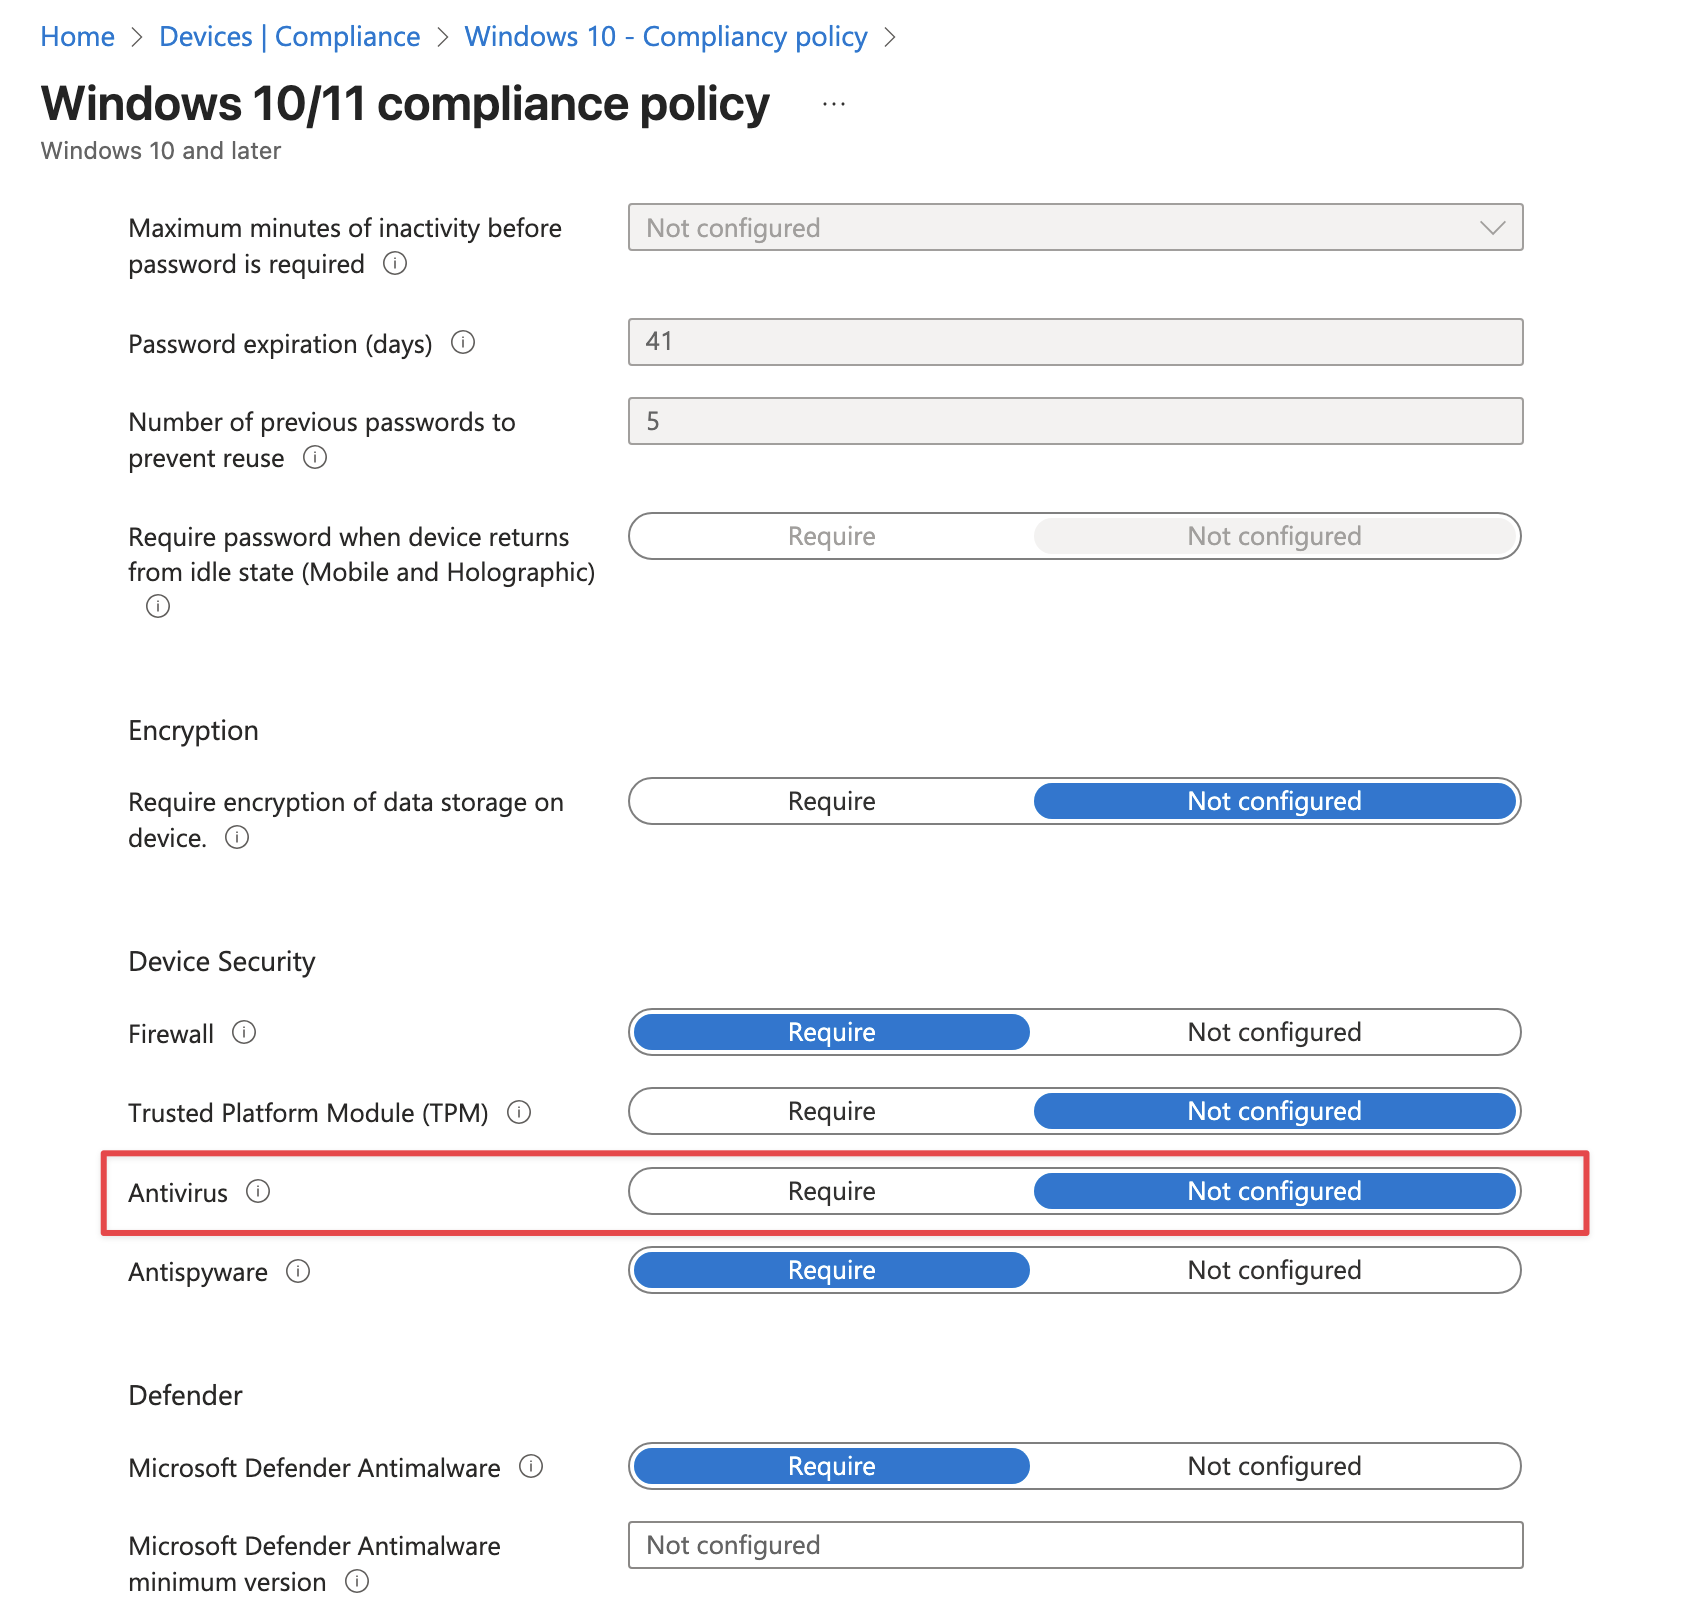Open the ellipsis menu beside page title
This screenshot has width=1692, height=1616.
[834, 105]
